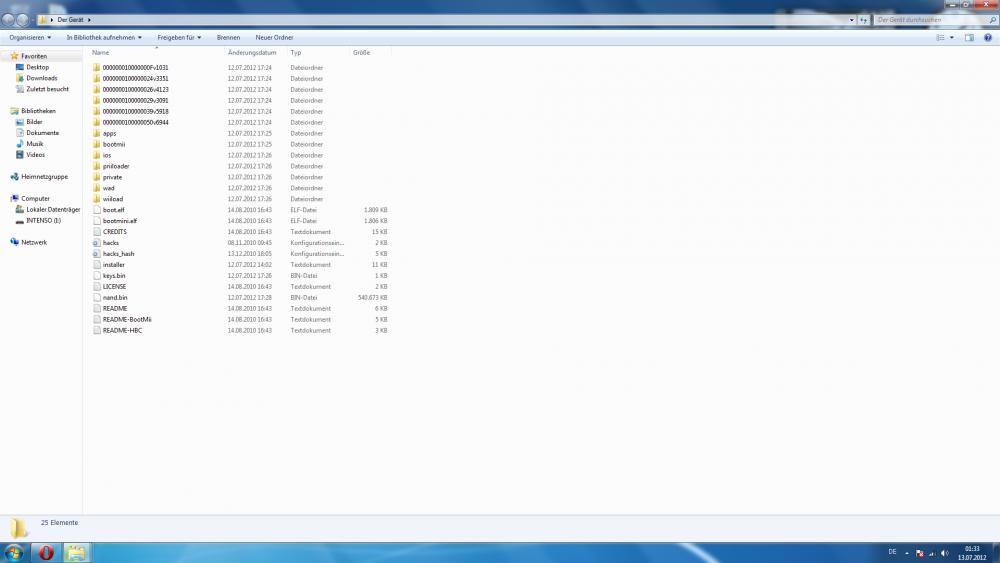This screenshot has height=563, width=1000.
Task: Expand the 'In Bibliothek aufnehmen' dropdown
Action: coord(104,37)
